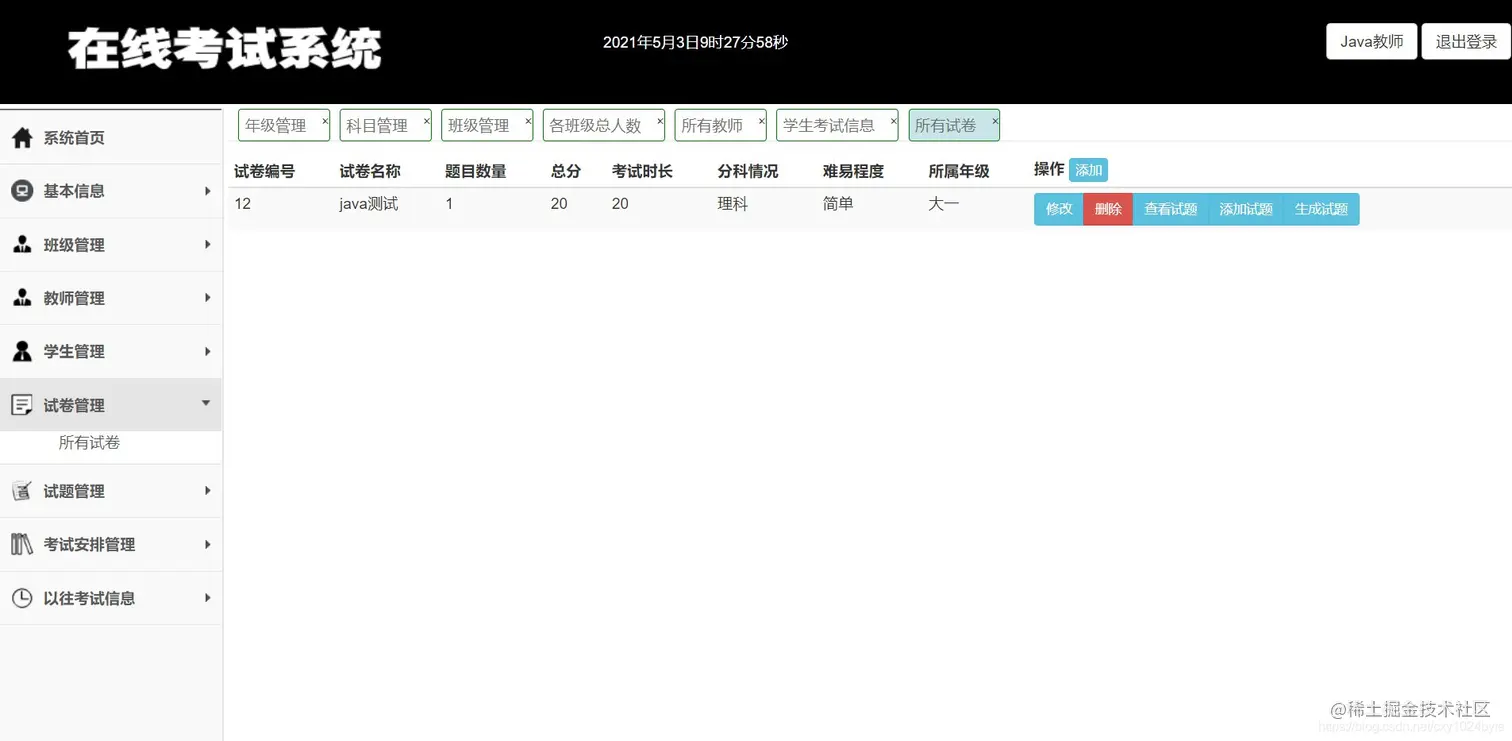The width and height of the screenshot is (1512, 741).
Task: Open the 所有试卷 submenu item
Action: click(x=89, y=443)
